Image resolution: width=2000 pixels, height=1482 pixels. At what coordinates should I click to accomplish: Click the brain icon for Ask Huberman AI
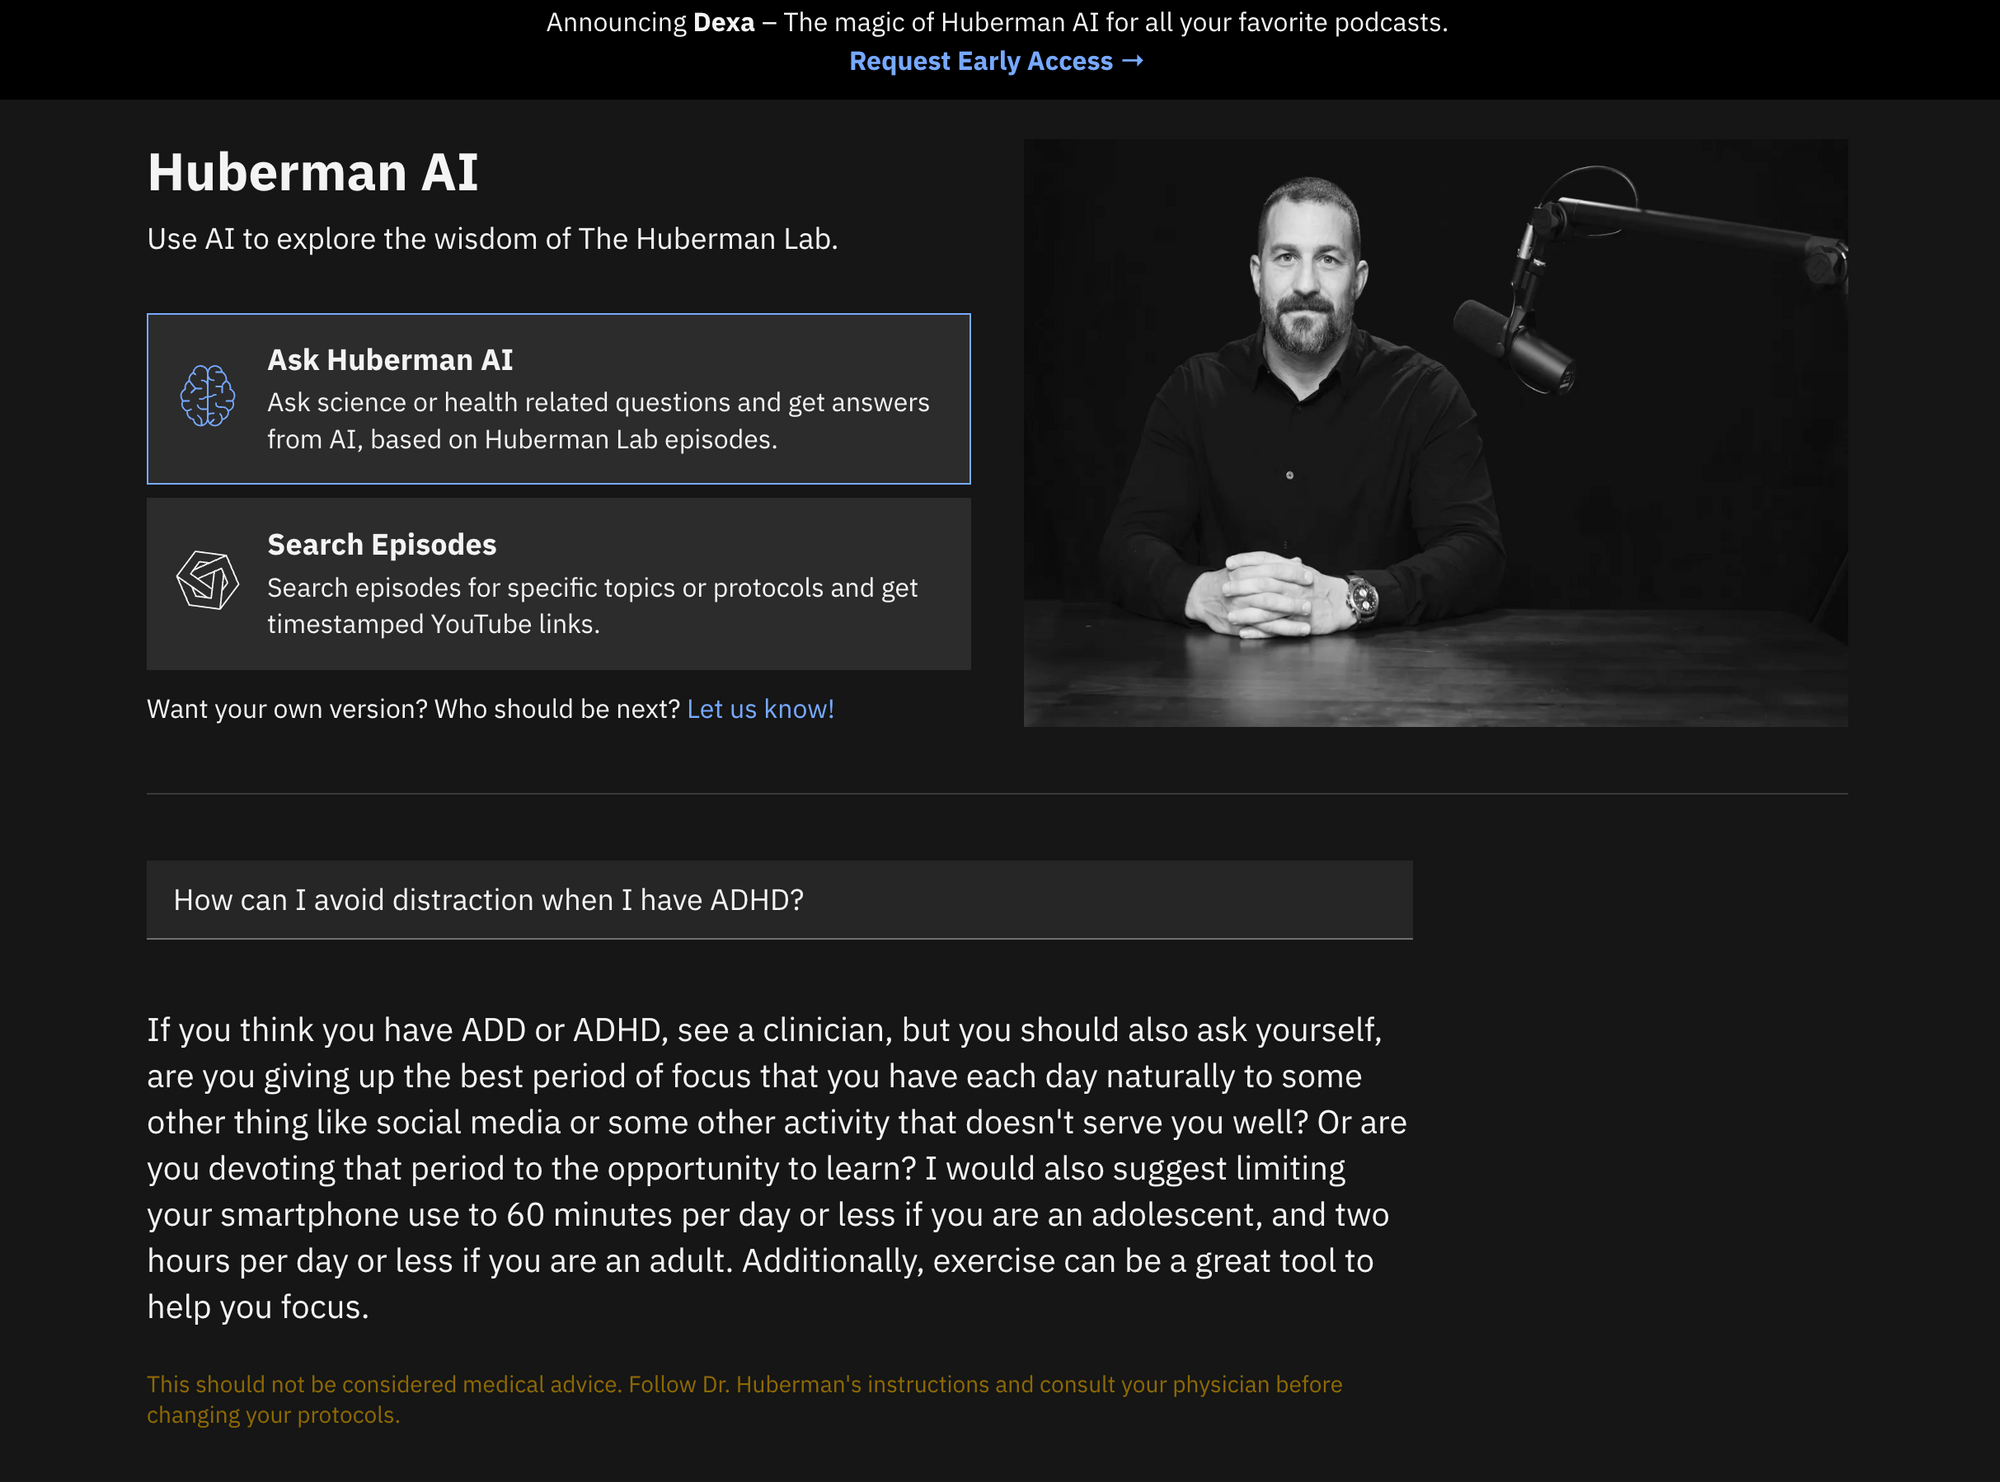[x=208, y=396]
